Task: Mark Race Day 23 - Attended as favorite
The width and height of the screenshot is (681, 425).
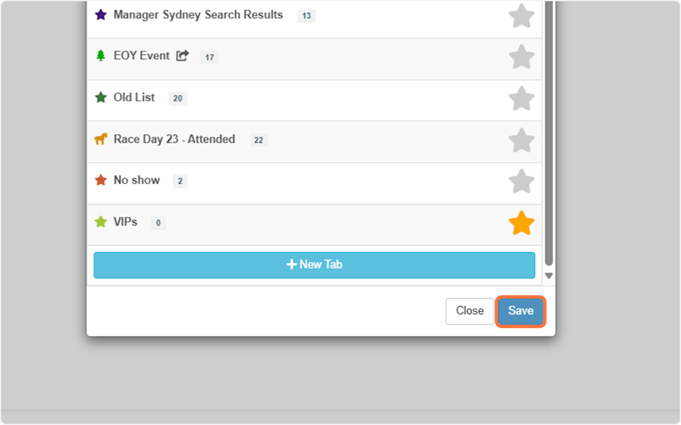Action: coord(521,140)
